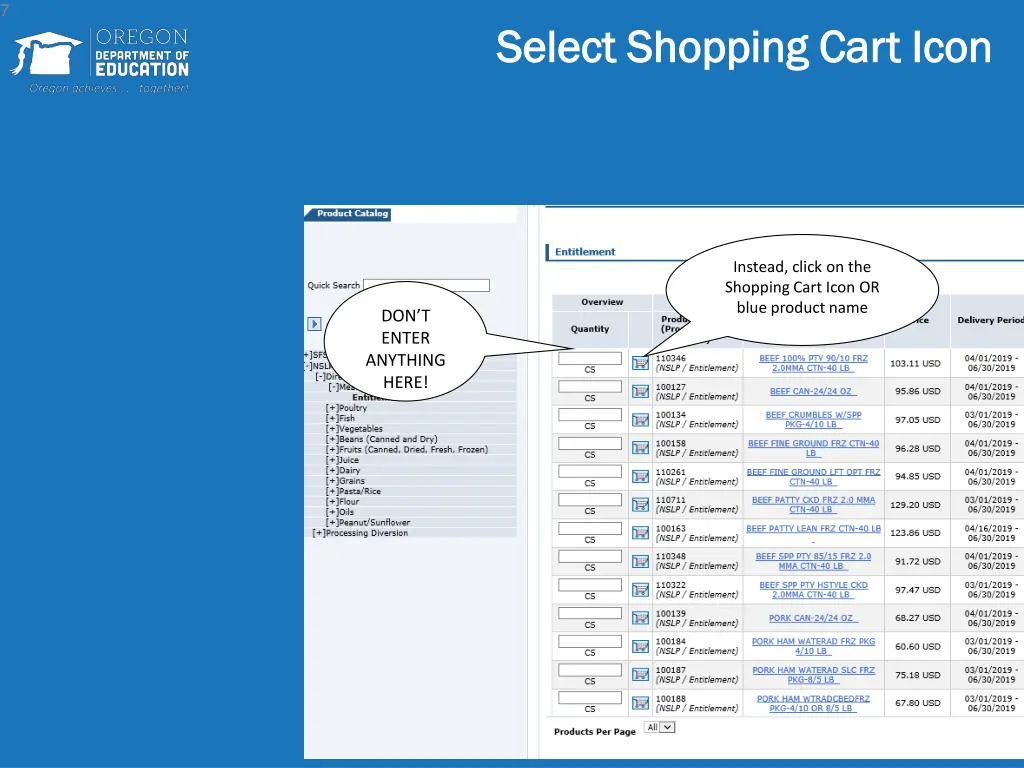Expand Beans (Canned and Dry) category

(332, 439)
